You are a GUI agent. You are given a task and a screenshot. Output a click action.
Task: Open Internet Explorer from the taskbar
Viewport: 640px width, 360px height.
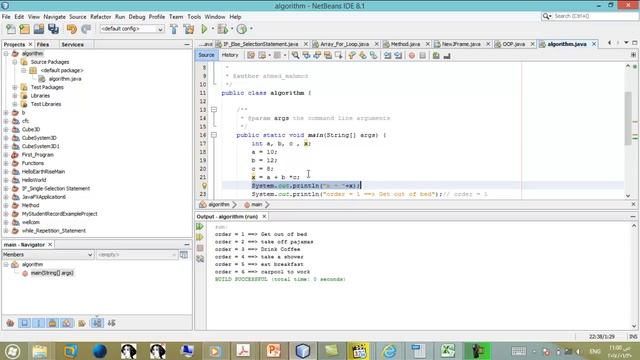point(389,351)
